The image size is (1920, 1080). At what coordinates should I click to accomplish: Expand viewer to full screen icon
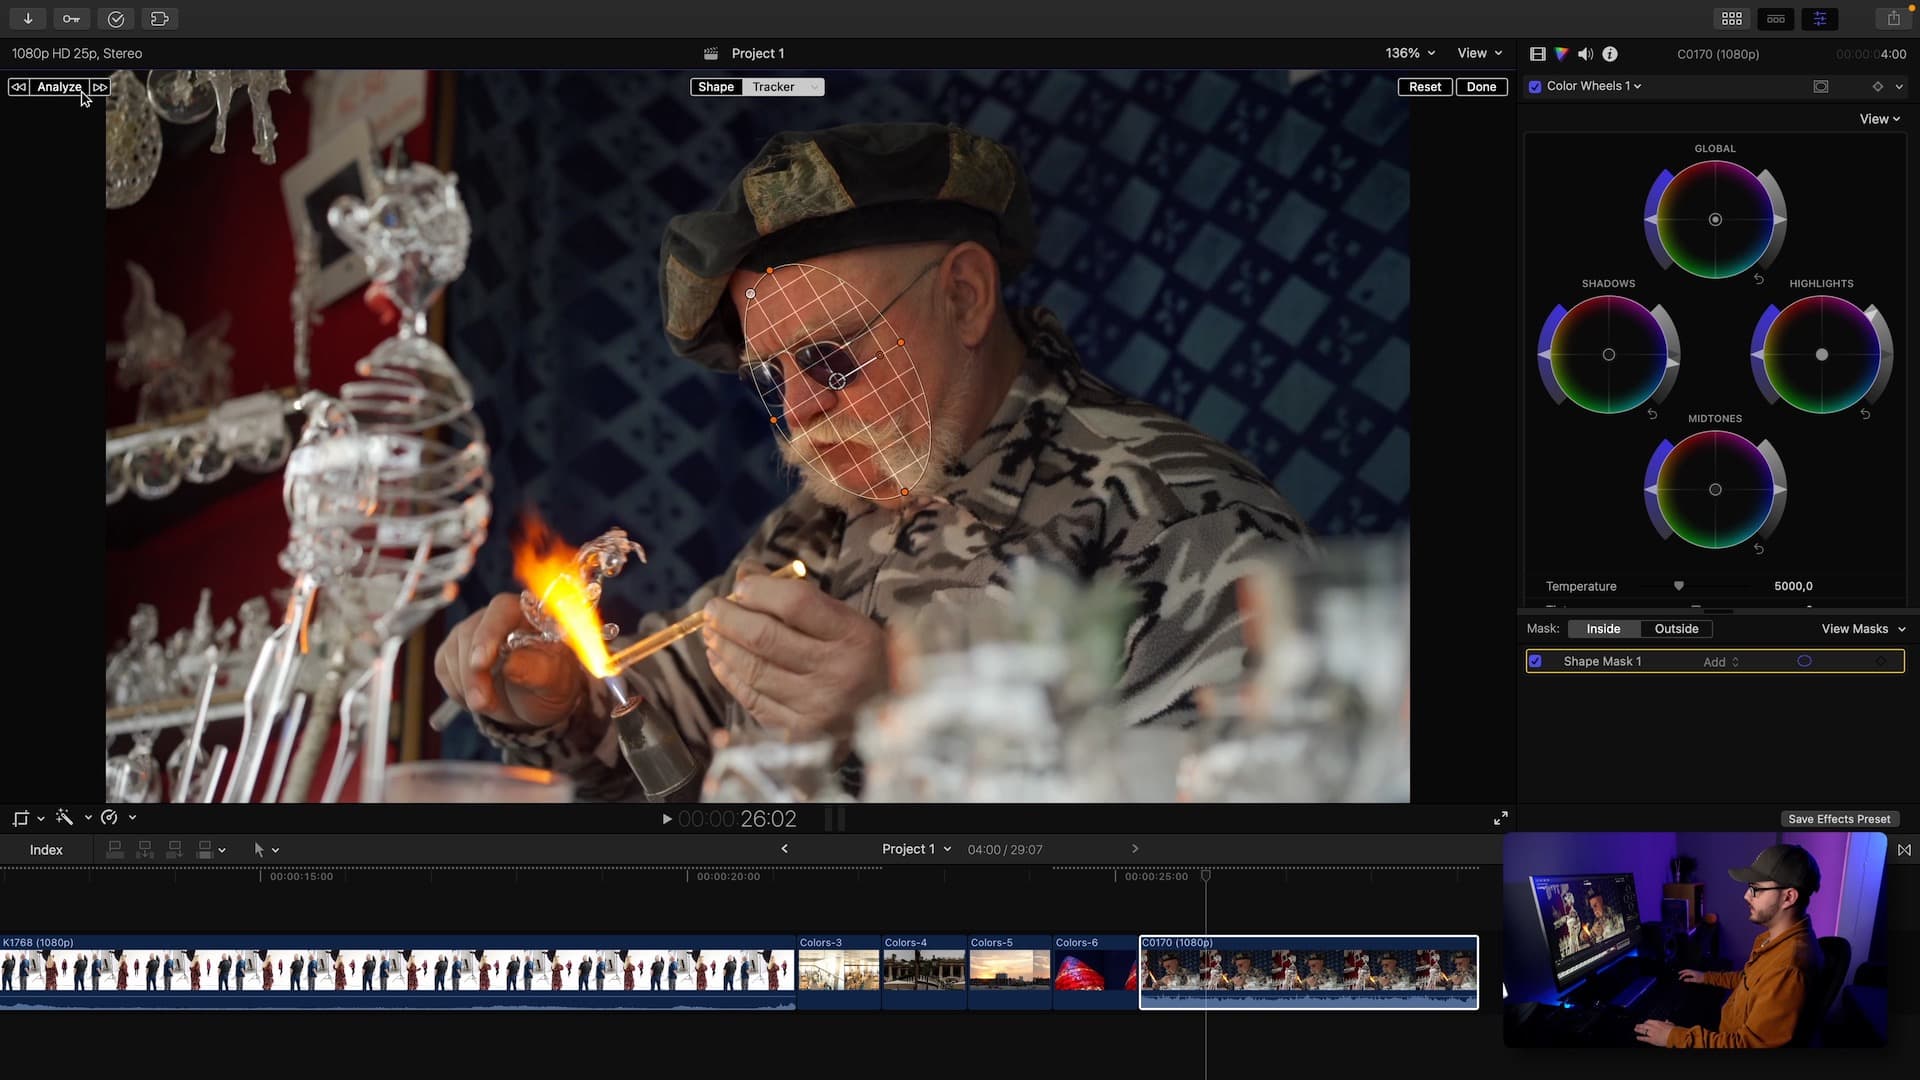pyautogui.click(x=1500, y=818)
